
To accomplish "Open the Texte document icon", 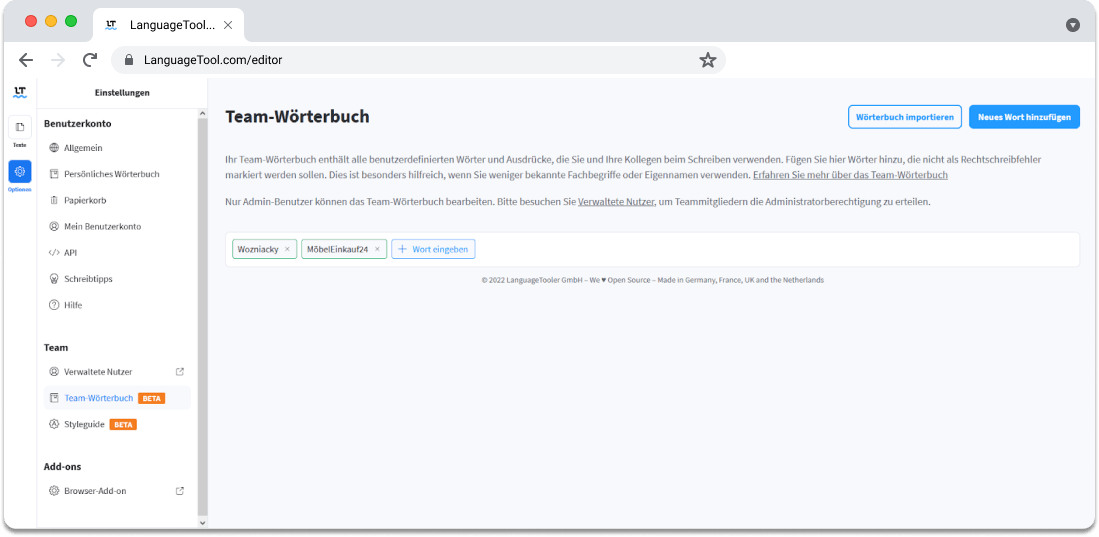I will (20, 127).
